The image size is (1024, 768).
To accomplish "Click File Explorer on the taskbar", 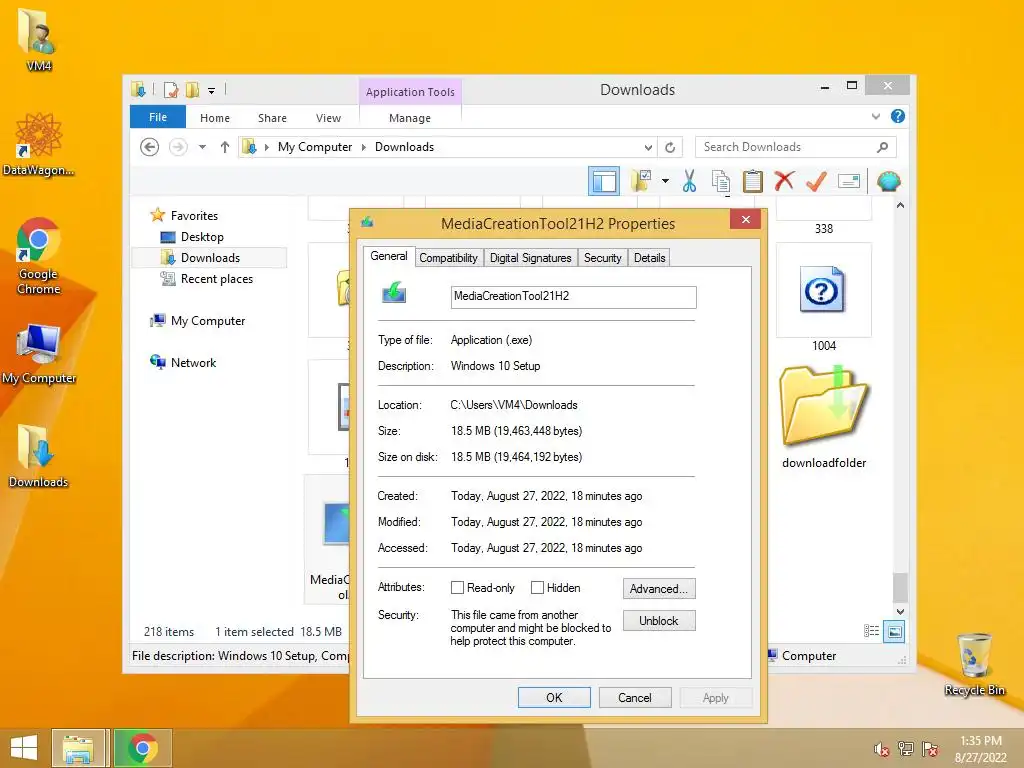I will point(78,748).
